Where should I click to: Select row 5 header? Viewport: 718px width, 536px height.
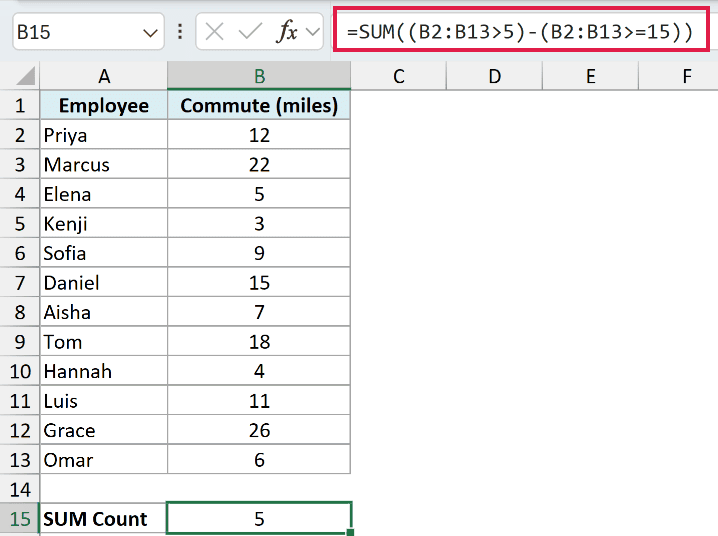20,223
